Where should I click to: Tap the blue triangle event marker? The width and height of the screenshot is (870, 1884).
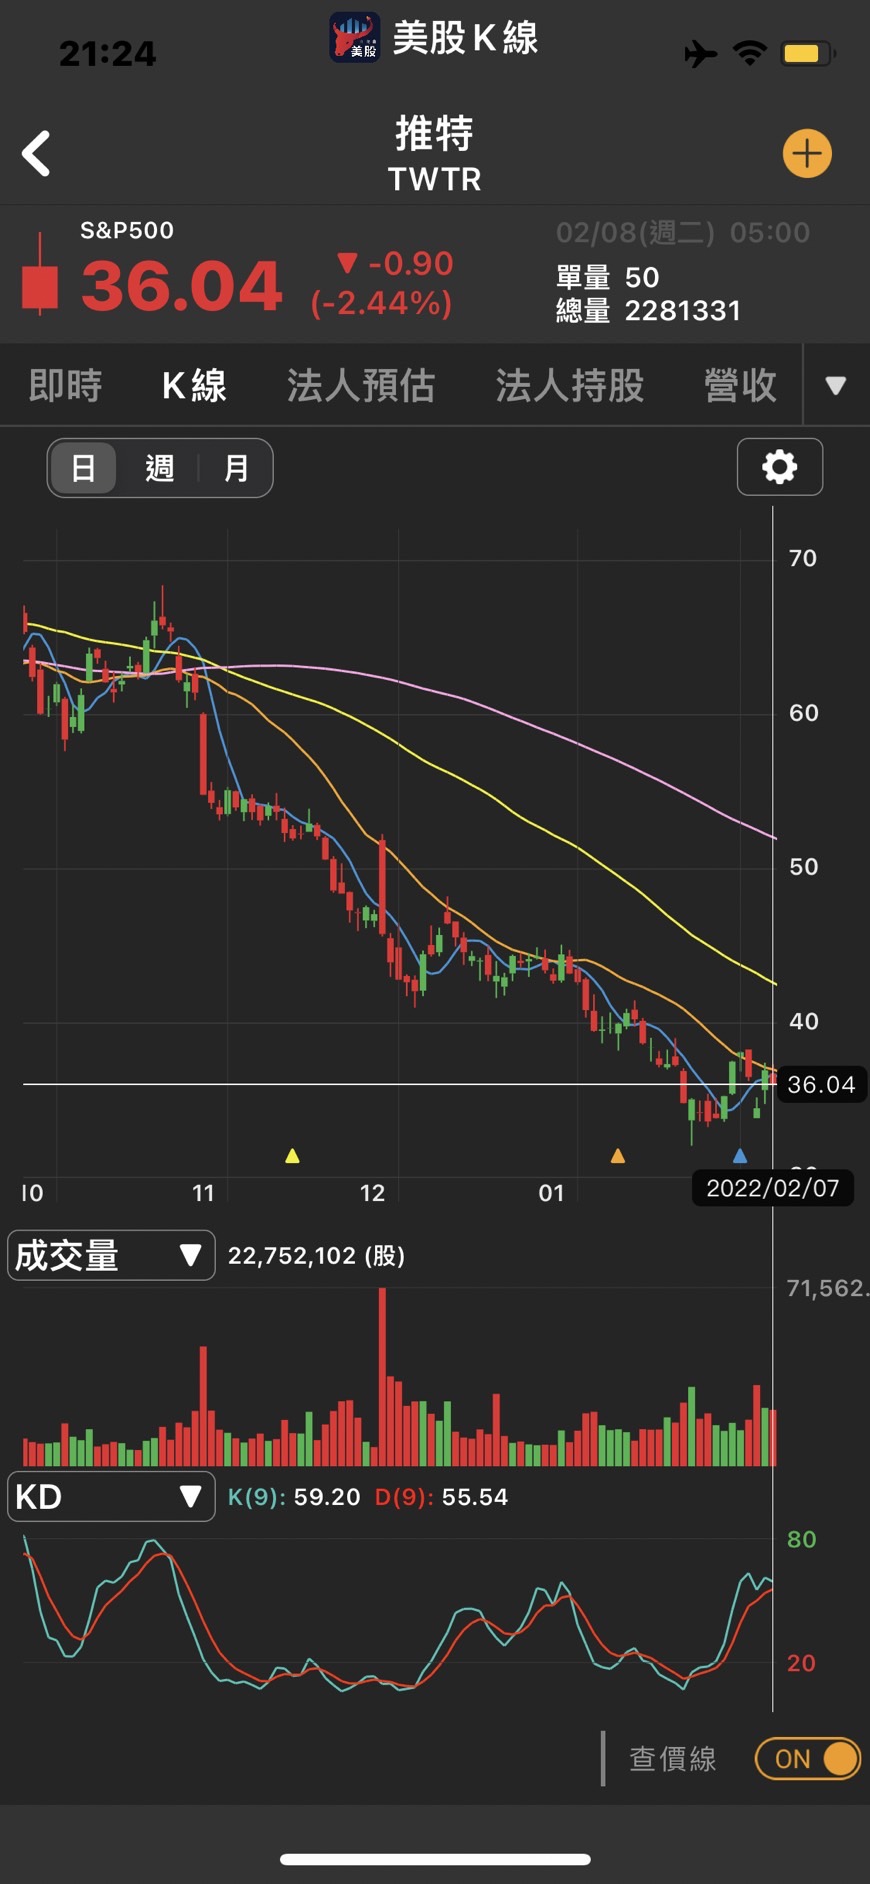[740, 1156]
